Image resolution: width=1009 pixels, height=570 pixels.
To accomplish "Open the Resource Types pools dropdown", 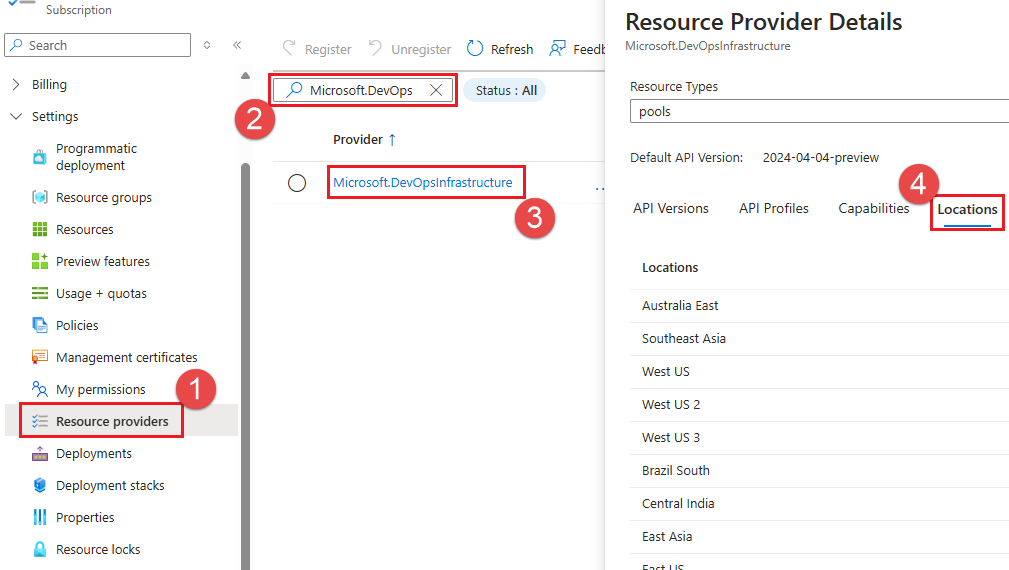I will coord(820,112).
